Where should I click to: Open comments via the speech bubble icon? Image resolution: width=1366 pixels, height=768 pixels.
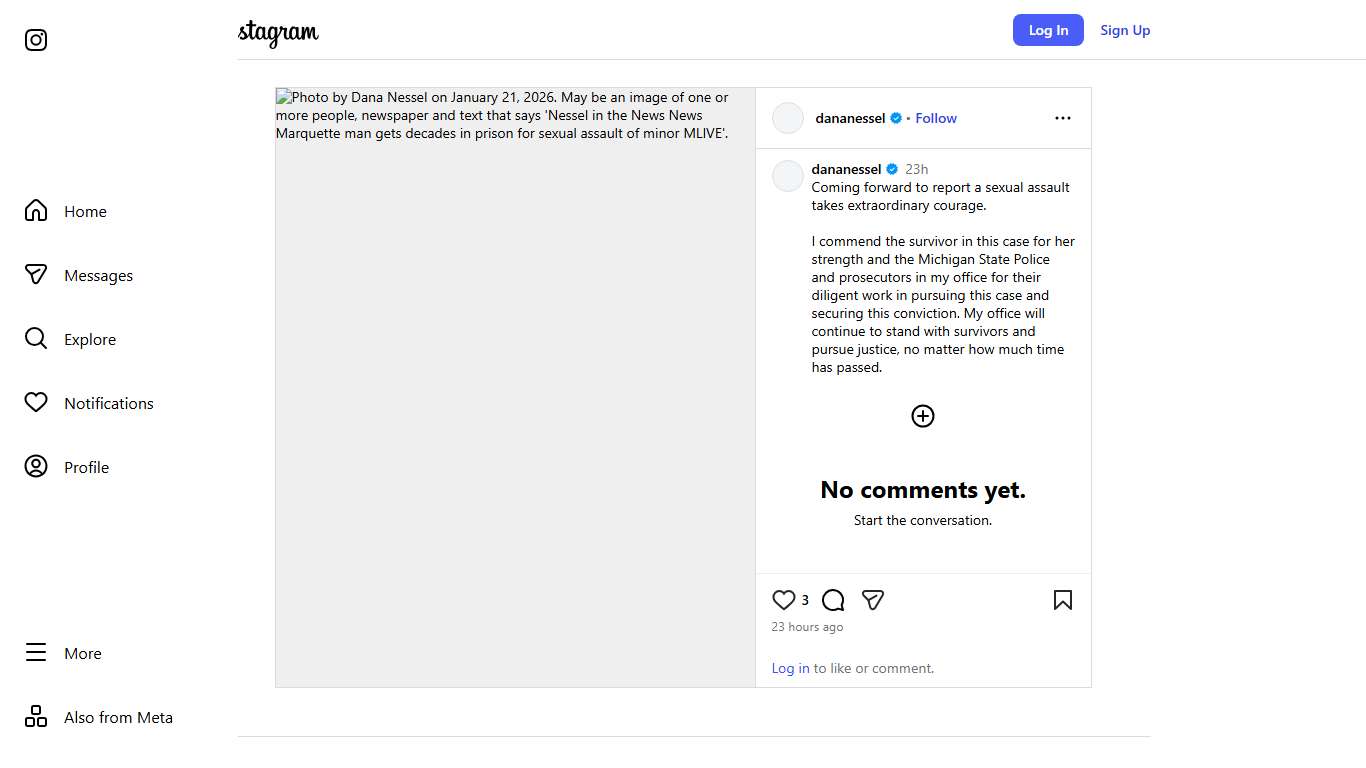tap(833, 600)
